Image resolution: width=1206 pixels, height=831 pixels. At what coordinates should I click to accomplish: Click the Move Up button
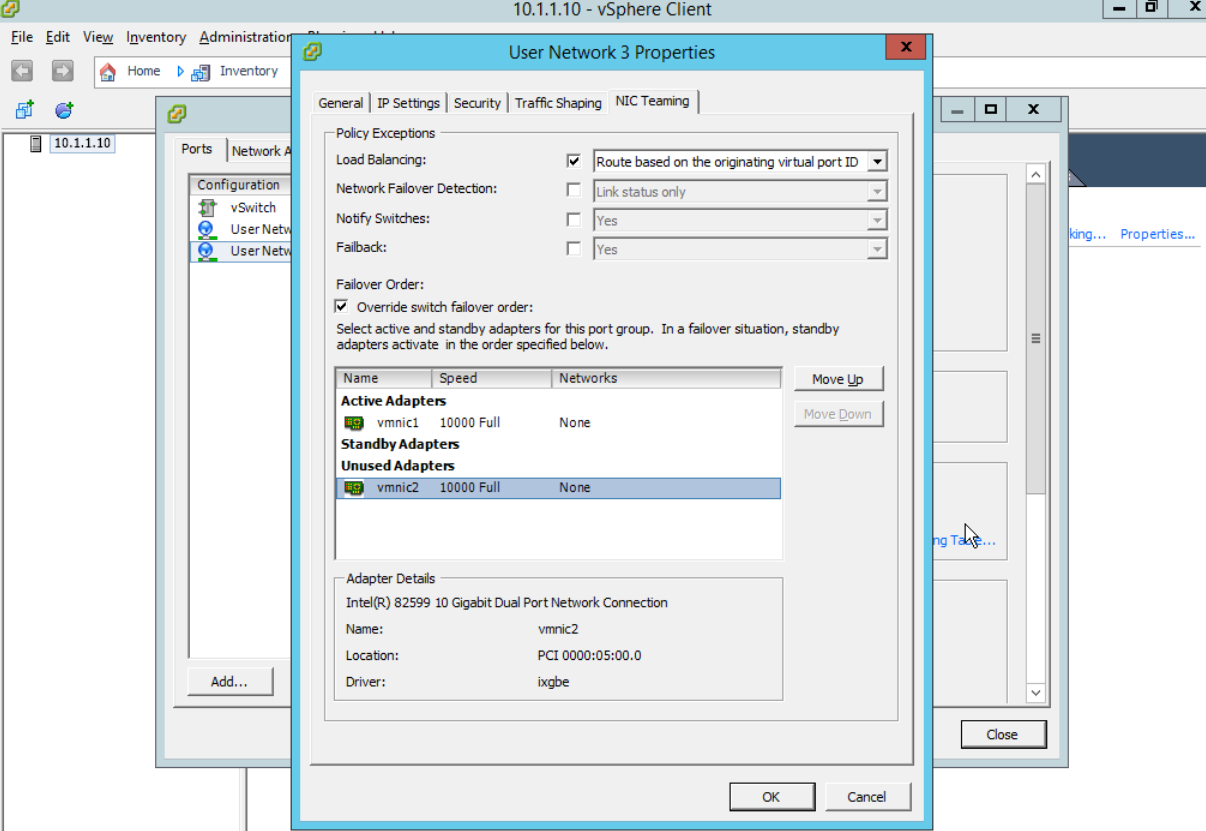(838, 379)
